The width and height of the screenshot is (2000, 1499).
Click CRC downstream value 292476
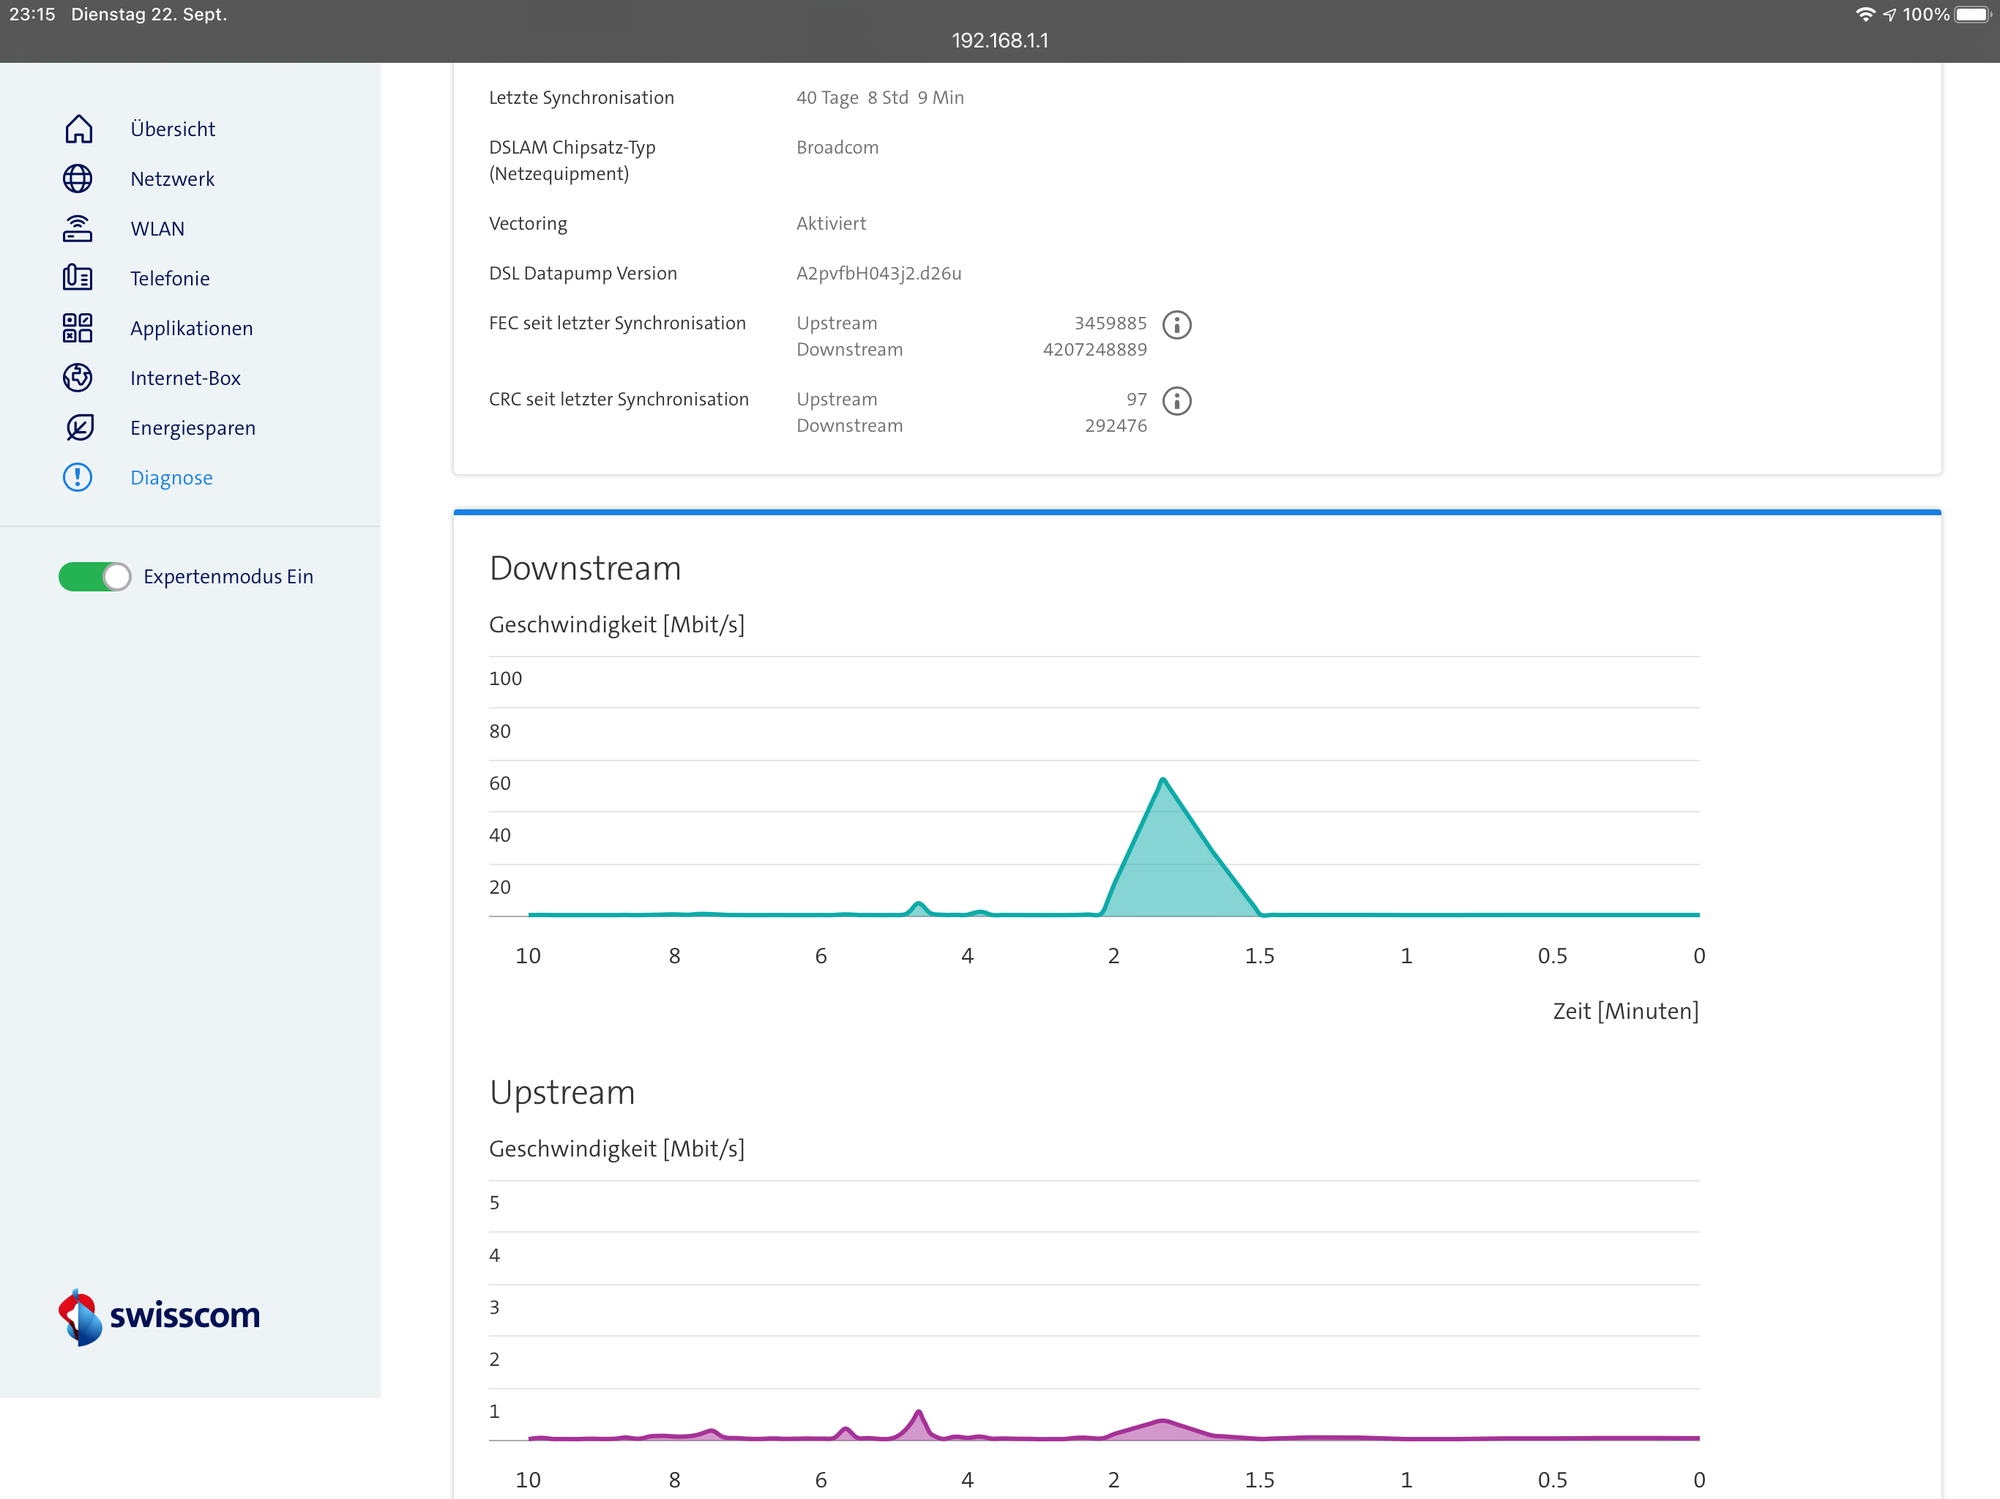point(1116,426)
